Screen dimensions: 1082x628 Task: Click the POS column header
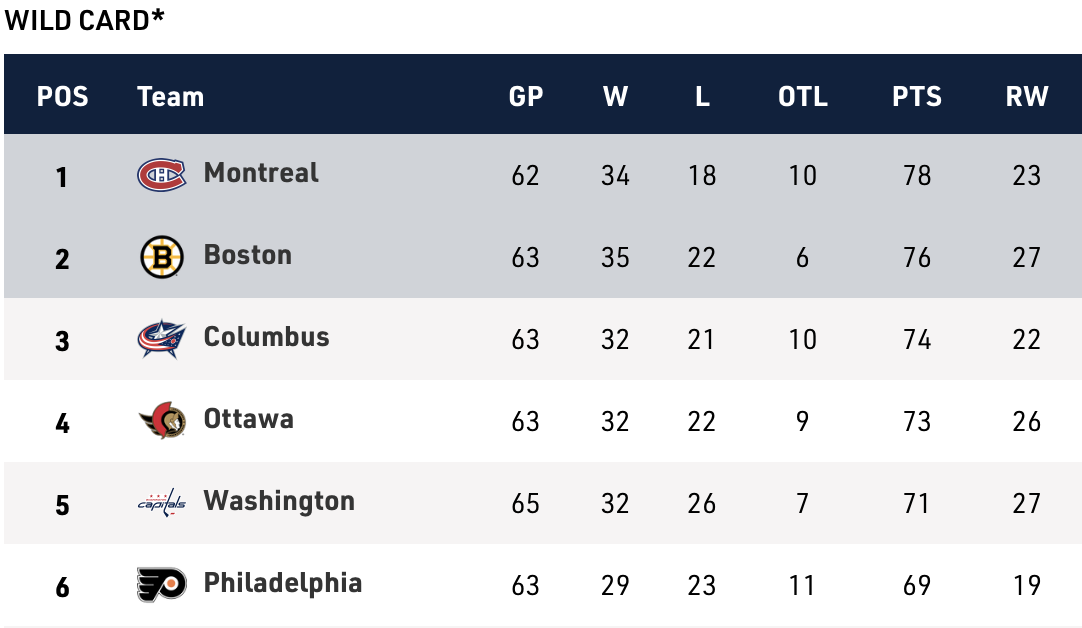coord(63,97)
